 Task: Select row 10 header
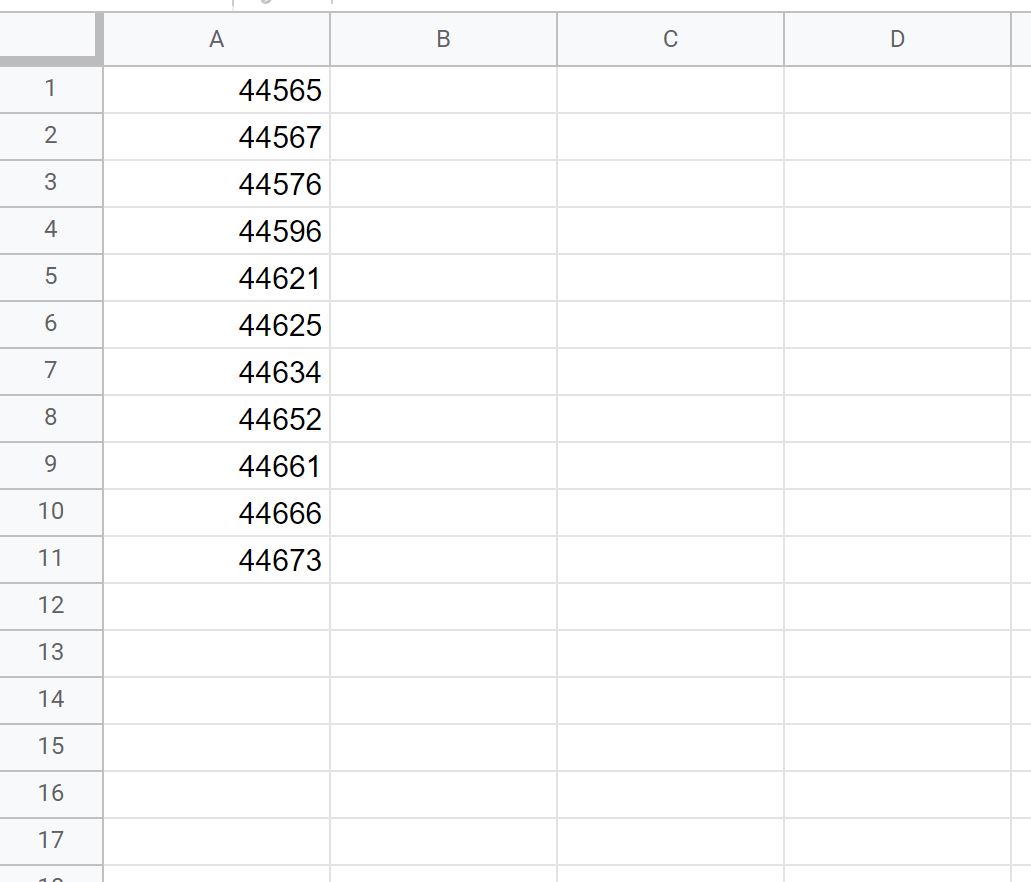[51, 512]
